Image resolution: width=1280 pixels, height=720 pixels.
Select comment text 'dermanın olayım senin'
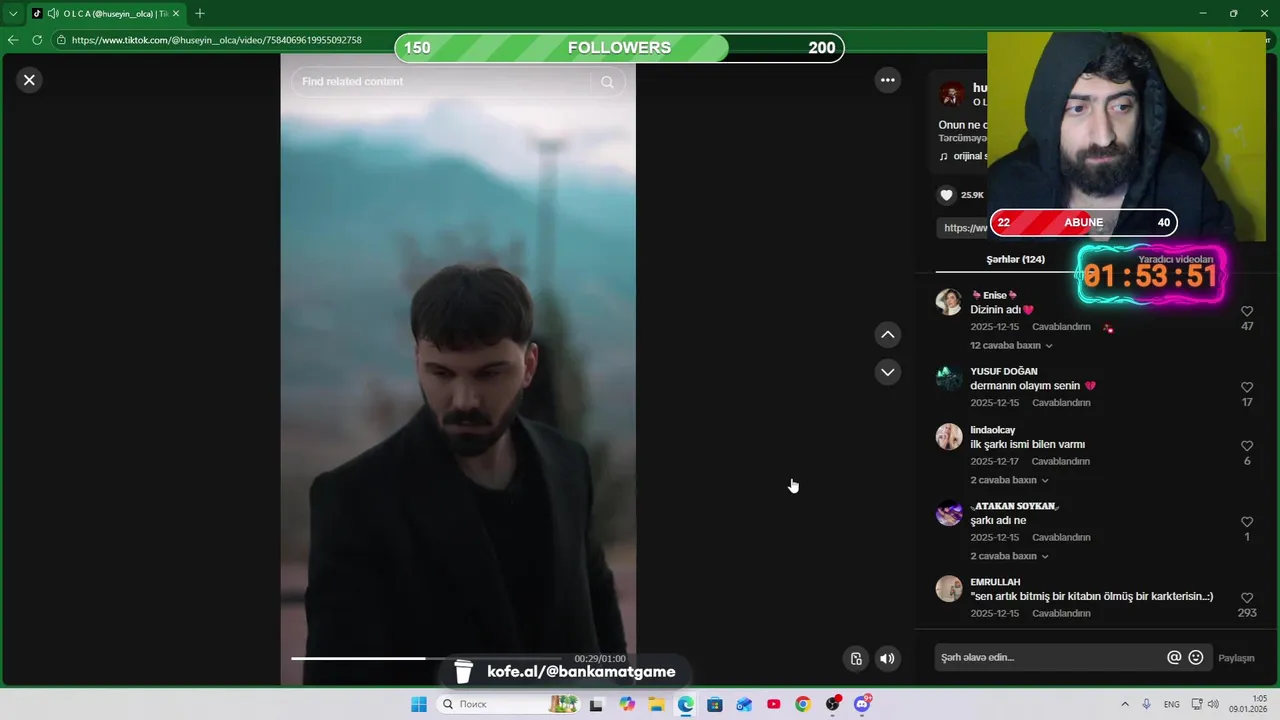(x=1026, y=386)
